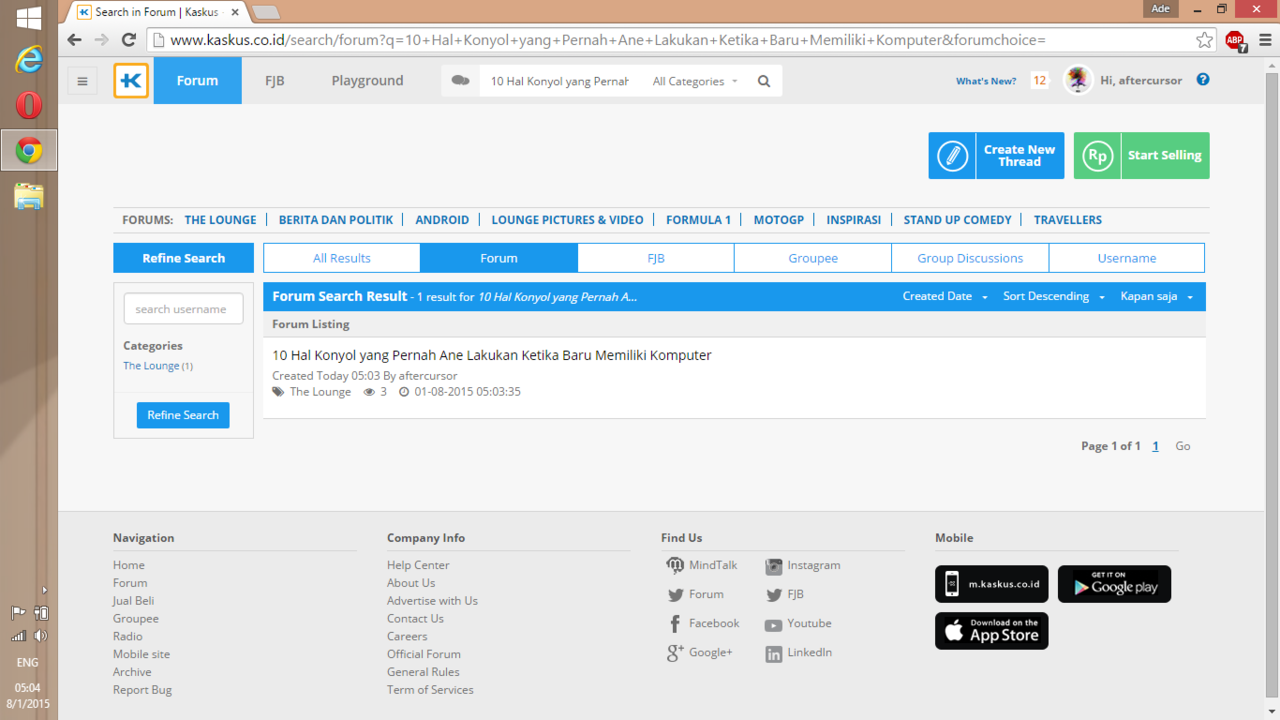Go back with the browser back arrow
1280x720 pixels.
point(74,40)
